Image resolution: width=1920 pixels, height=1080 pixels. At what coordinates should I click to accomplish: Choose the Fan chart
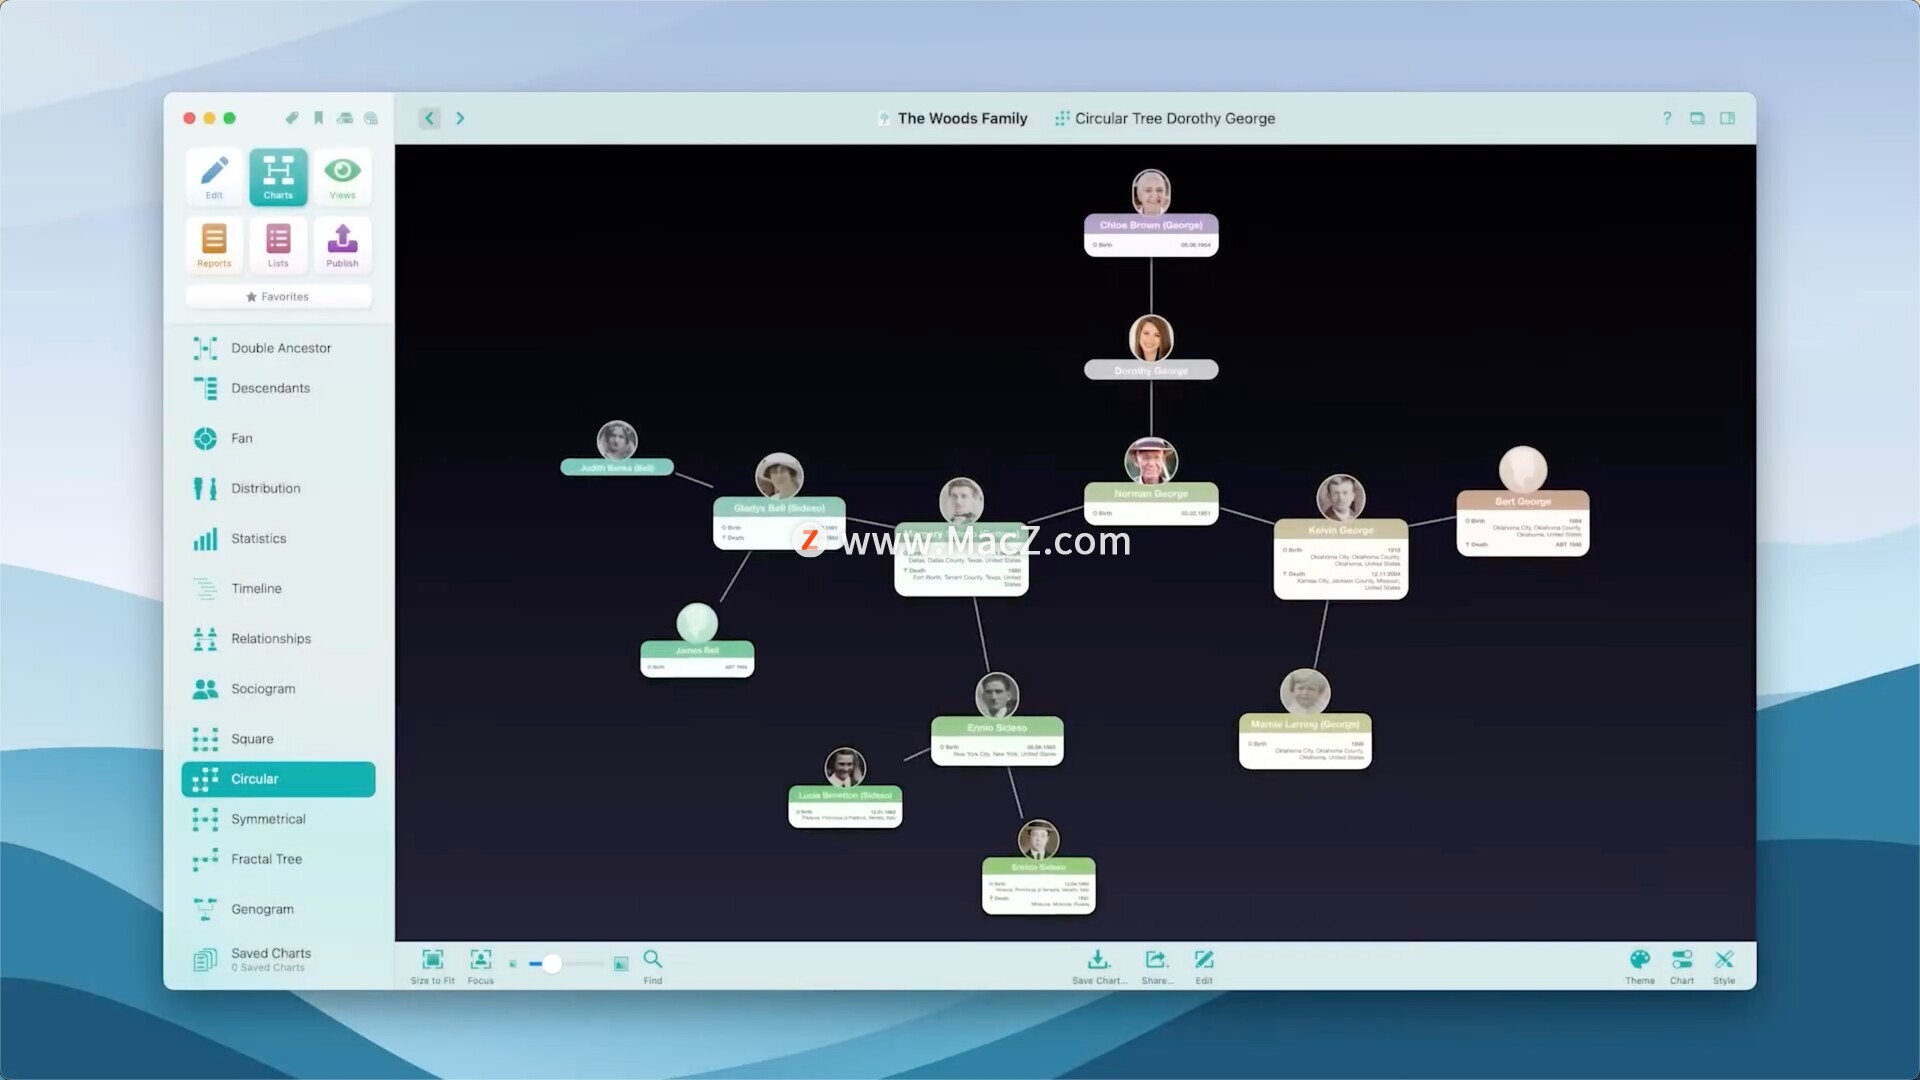click(x=278, y=438)
